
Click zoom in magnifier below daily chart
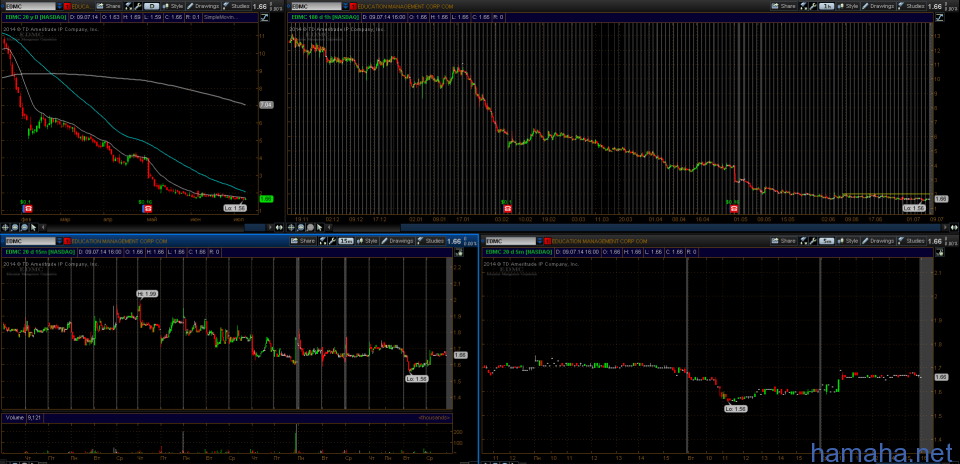pyautogui.click(x=15, y=227)
